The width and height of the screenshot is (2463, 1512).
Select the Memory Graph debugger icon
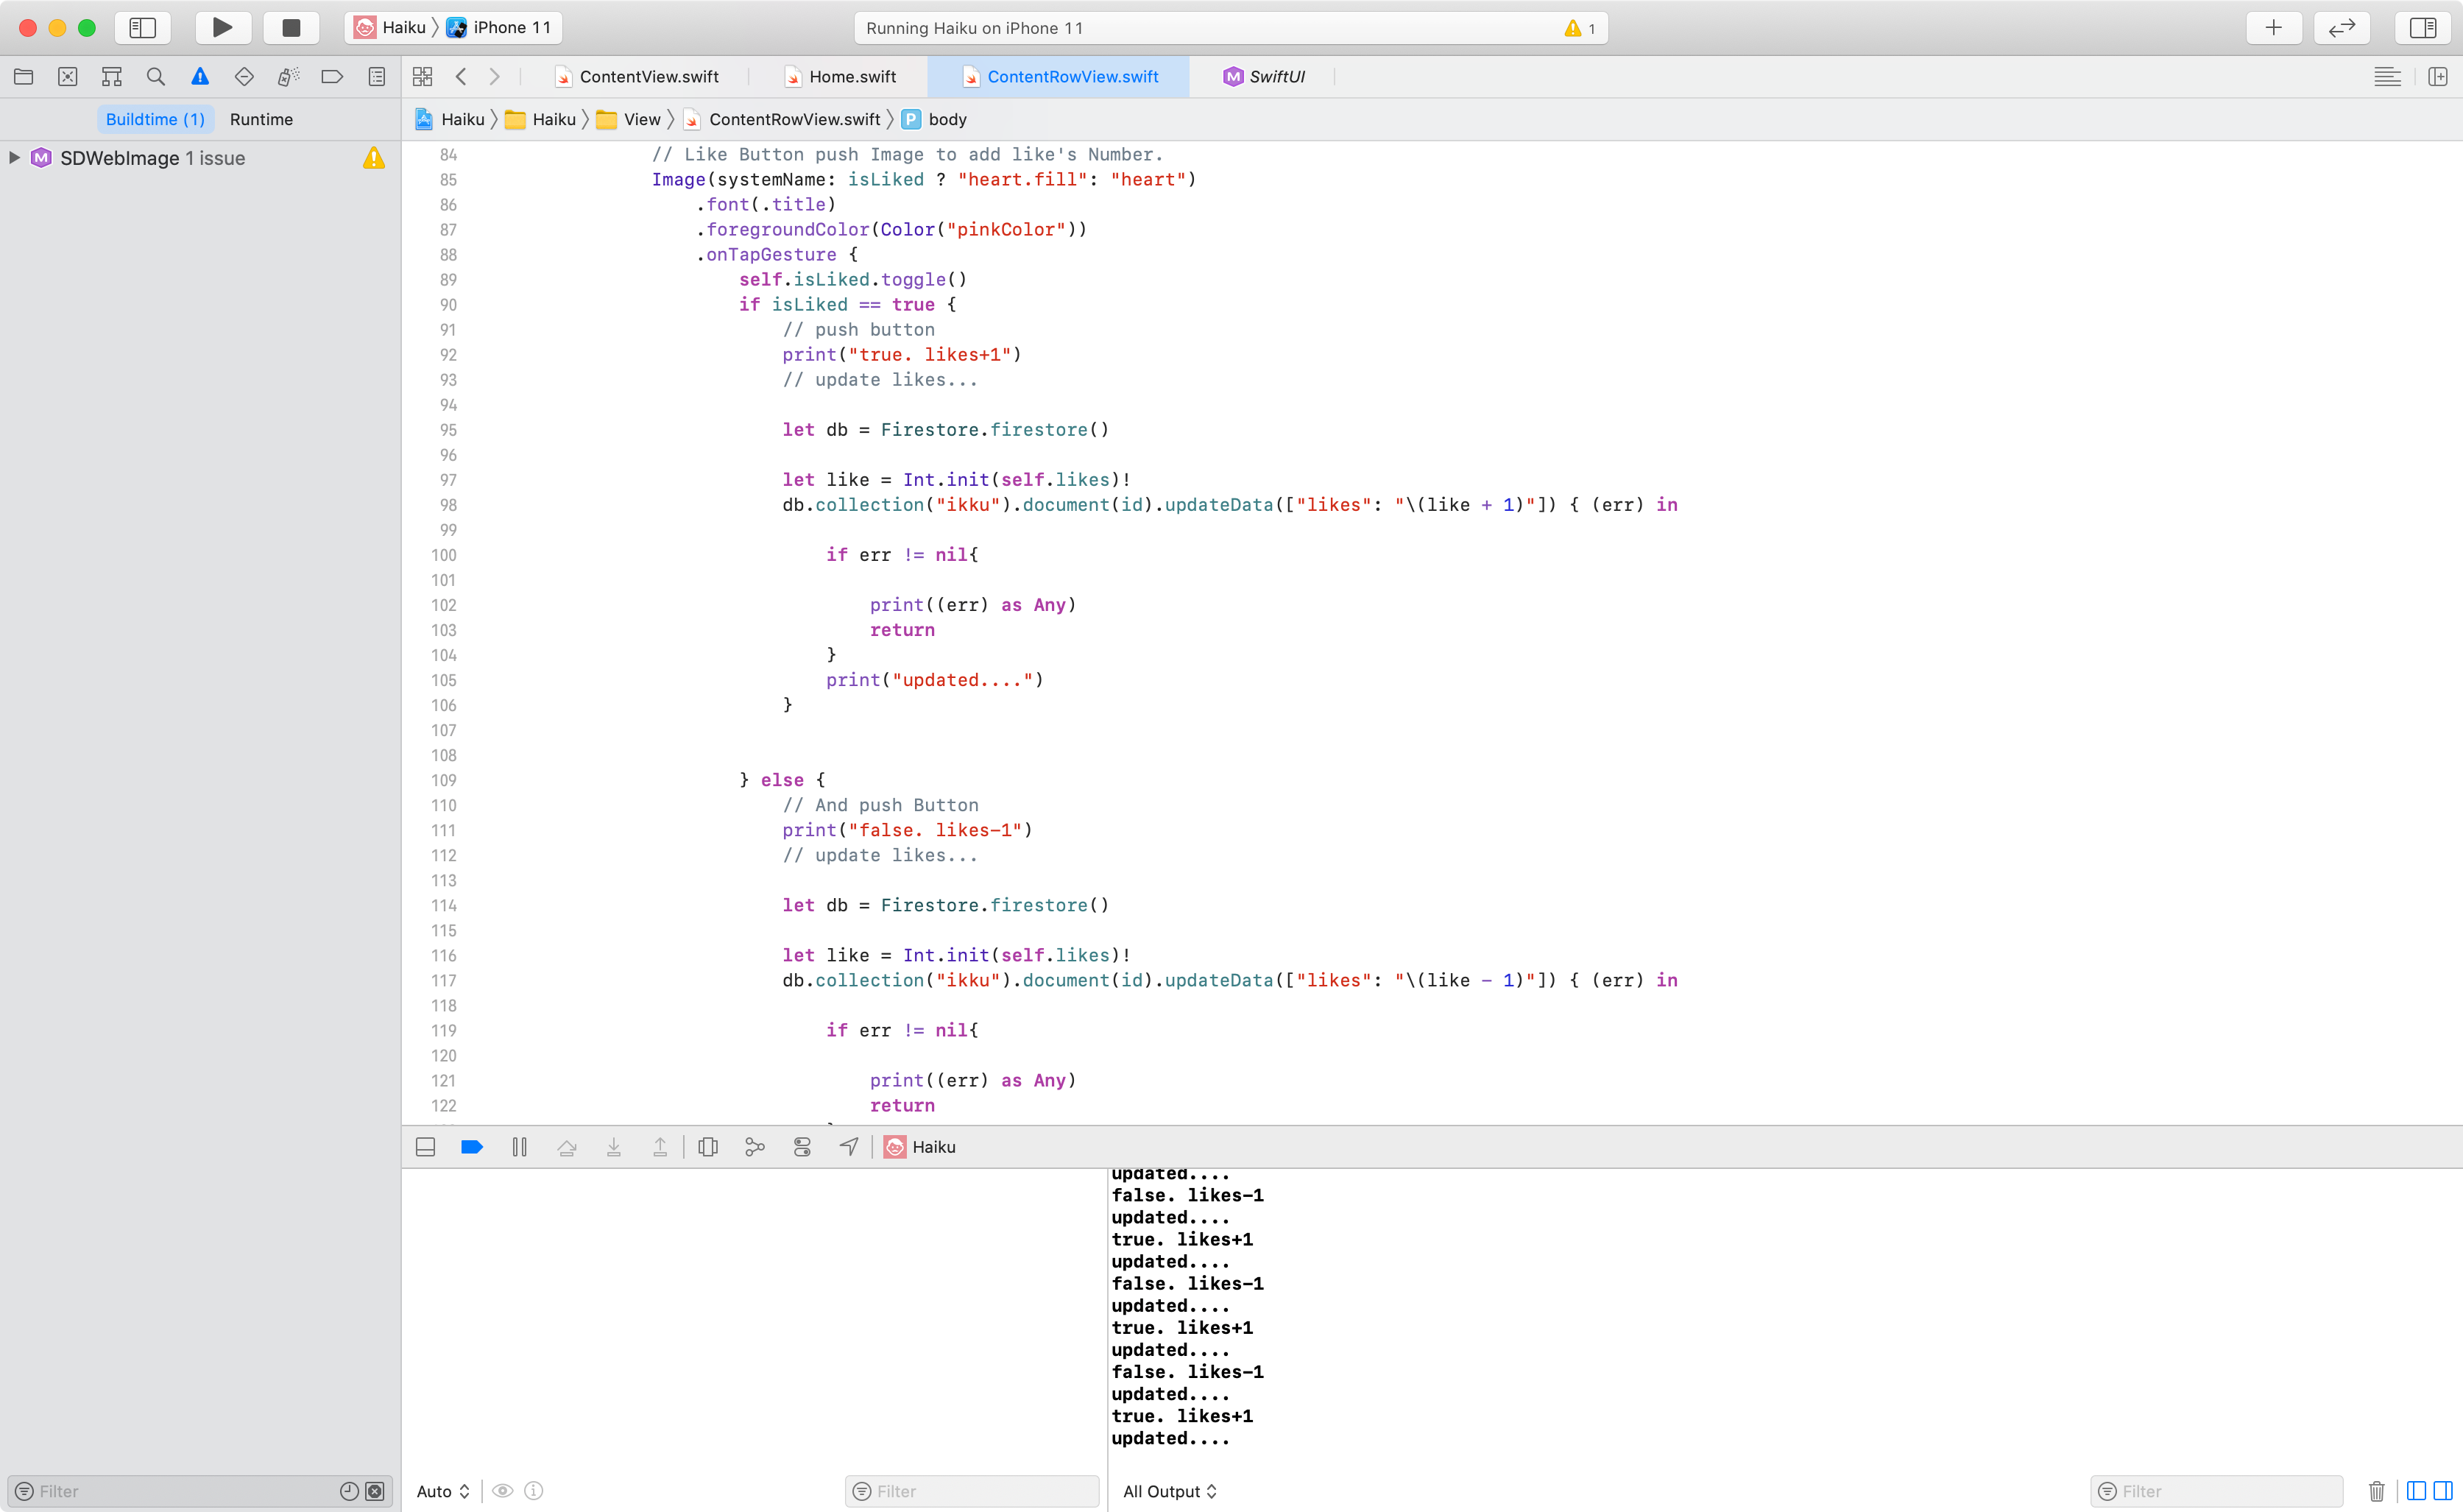(755, 1147)
